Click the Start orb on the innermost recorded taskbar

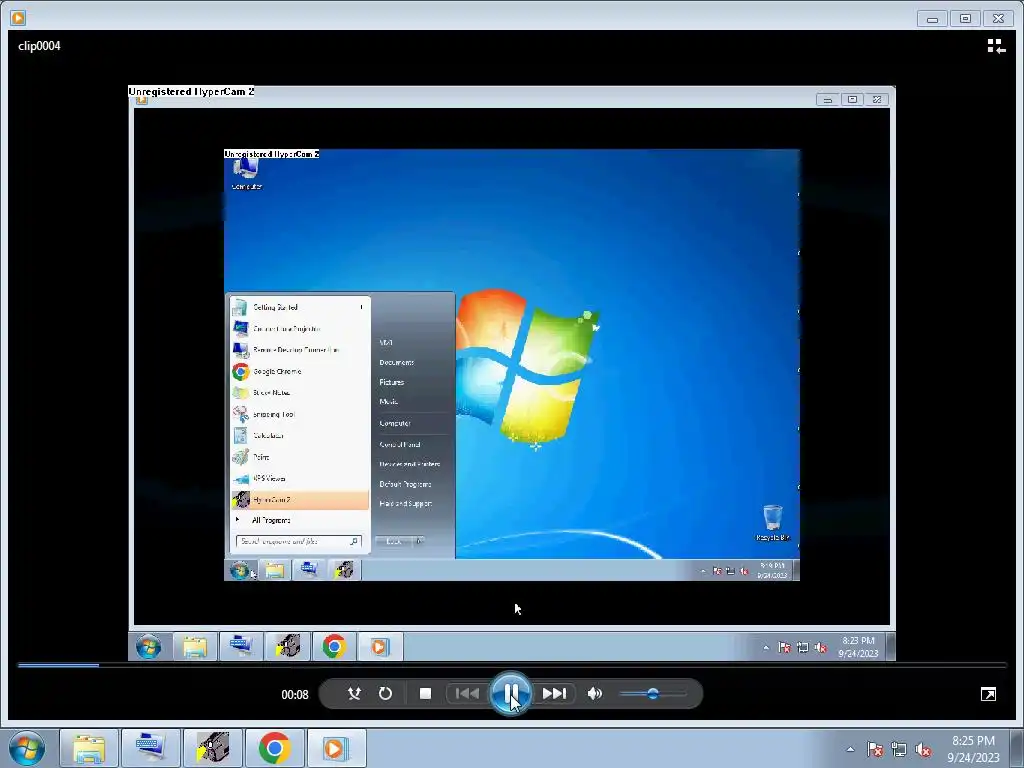[x=240, y=570]
